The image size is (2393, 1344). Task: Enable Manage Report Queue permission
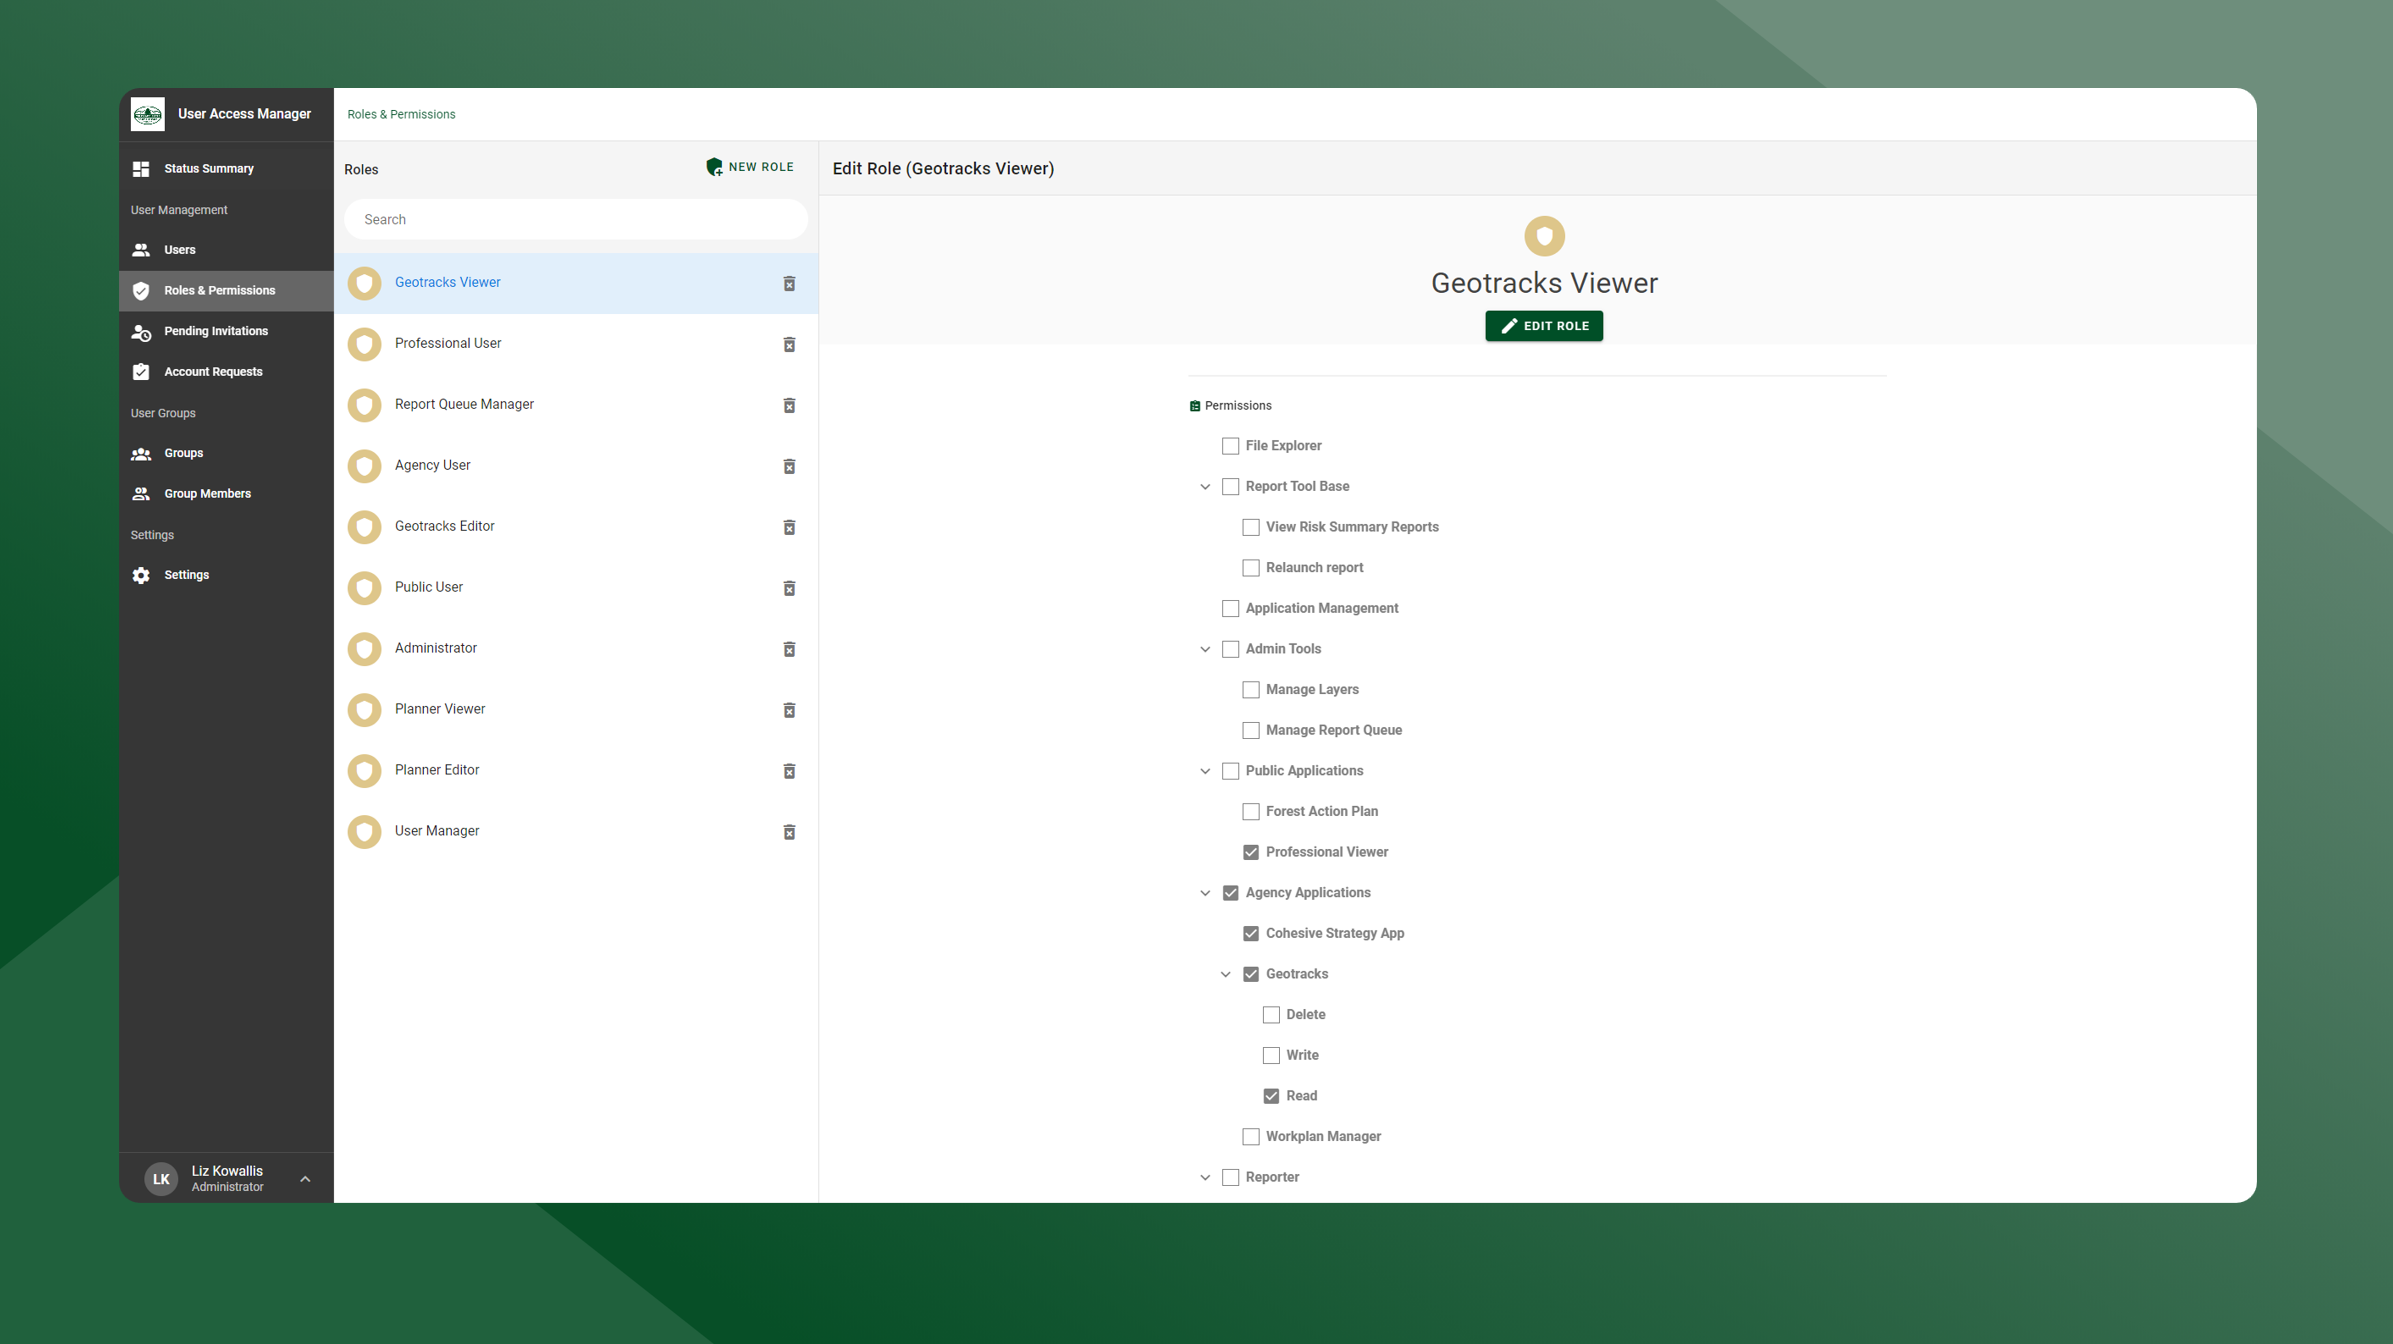coord(1251,731)
